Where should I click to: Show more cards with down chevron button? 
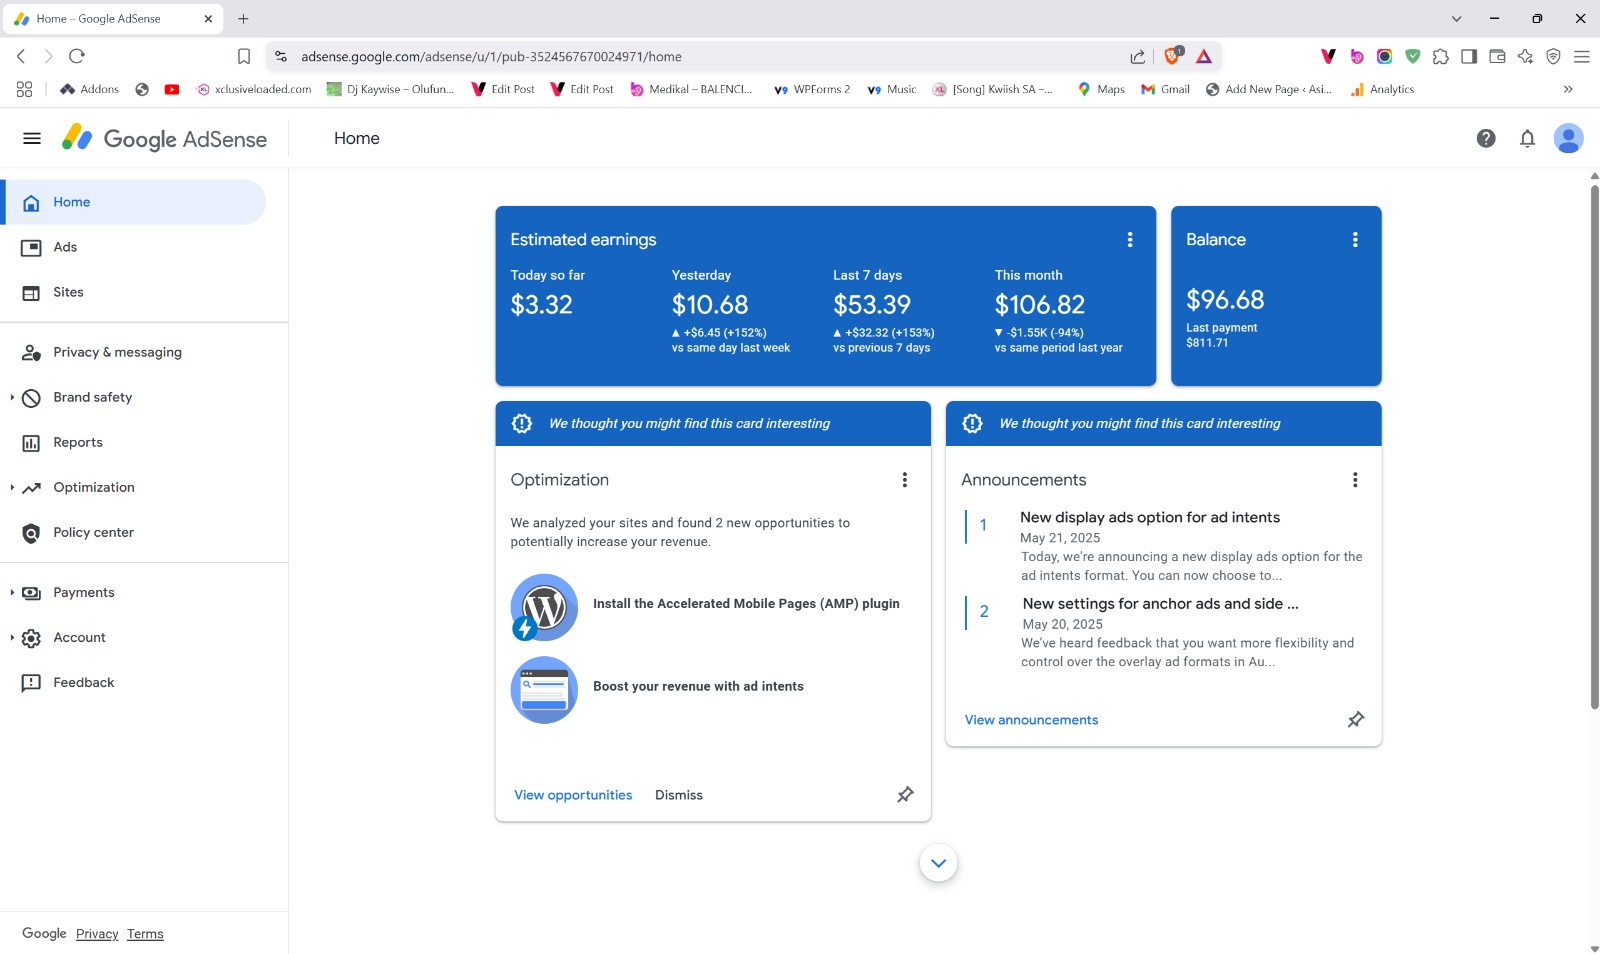click(938, 863)
